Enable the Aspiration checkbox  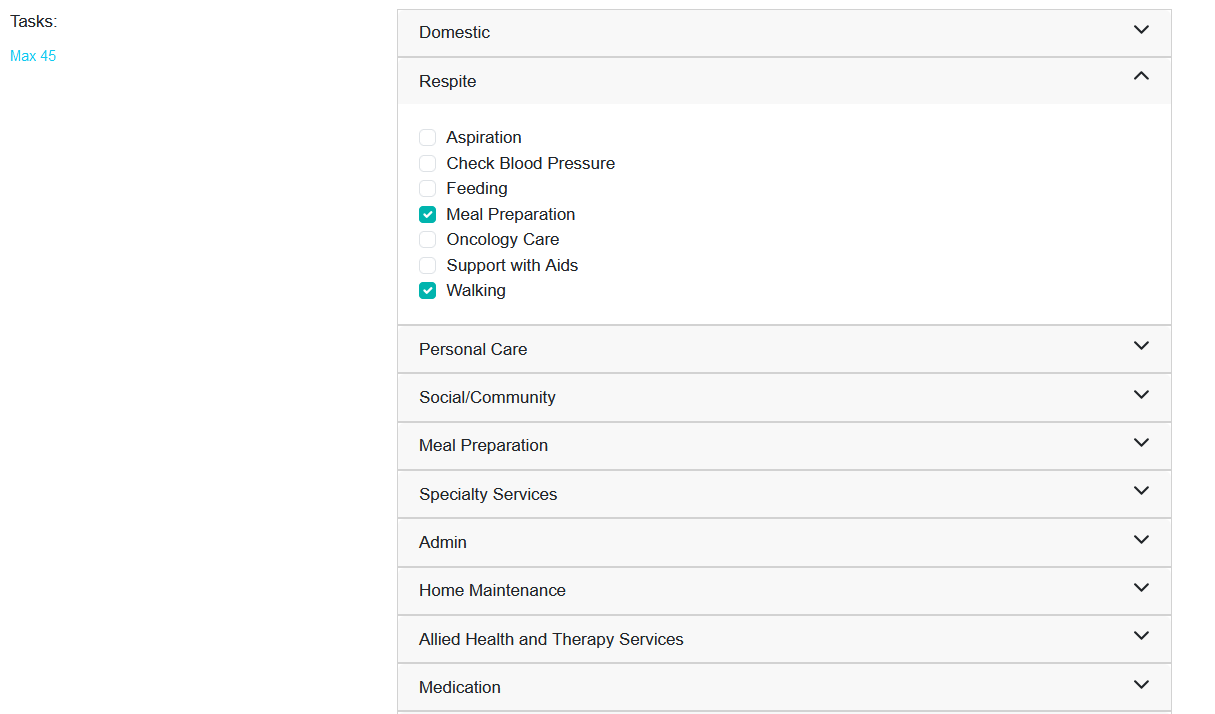pyautogui.click(x=428, y=138)
